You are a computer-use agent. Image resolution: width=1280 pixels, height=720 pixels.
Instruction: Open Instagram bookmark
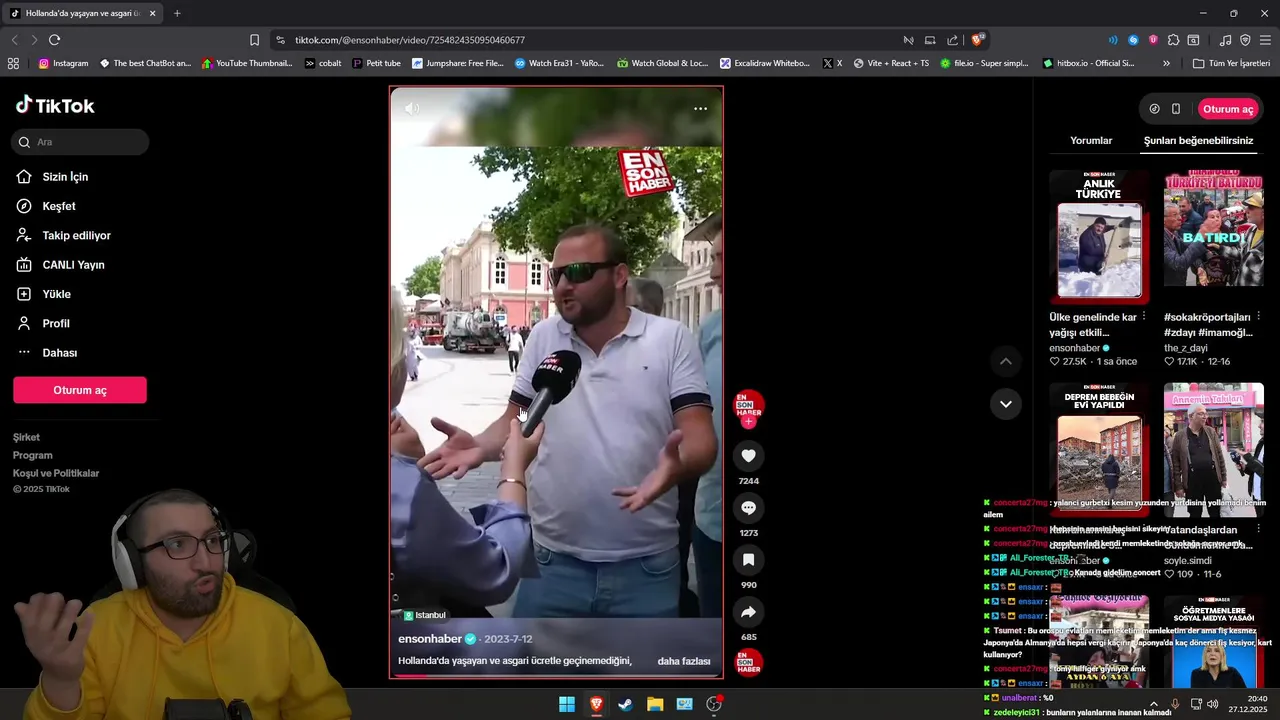[63, 63]
